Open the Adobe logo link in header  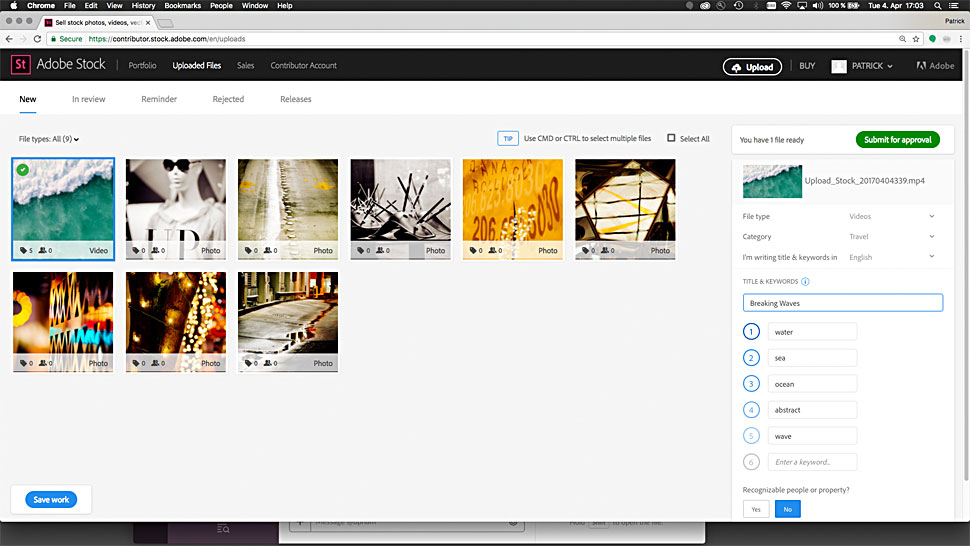tap(935, 66)
